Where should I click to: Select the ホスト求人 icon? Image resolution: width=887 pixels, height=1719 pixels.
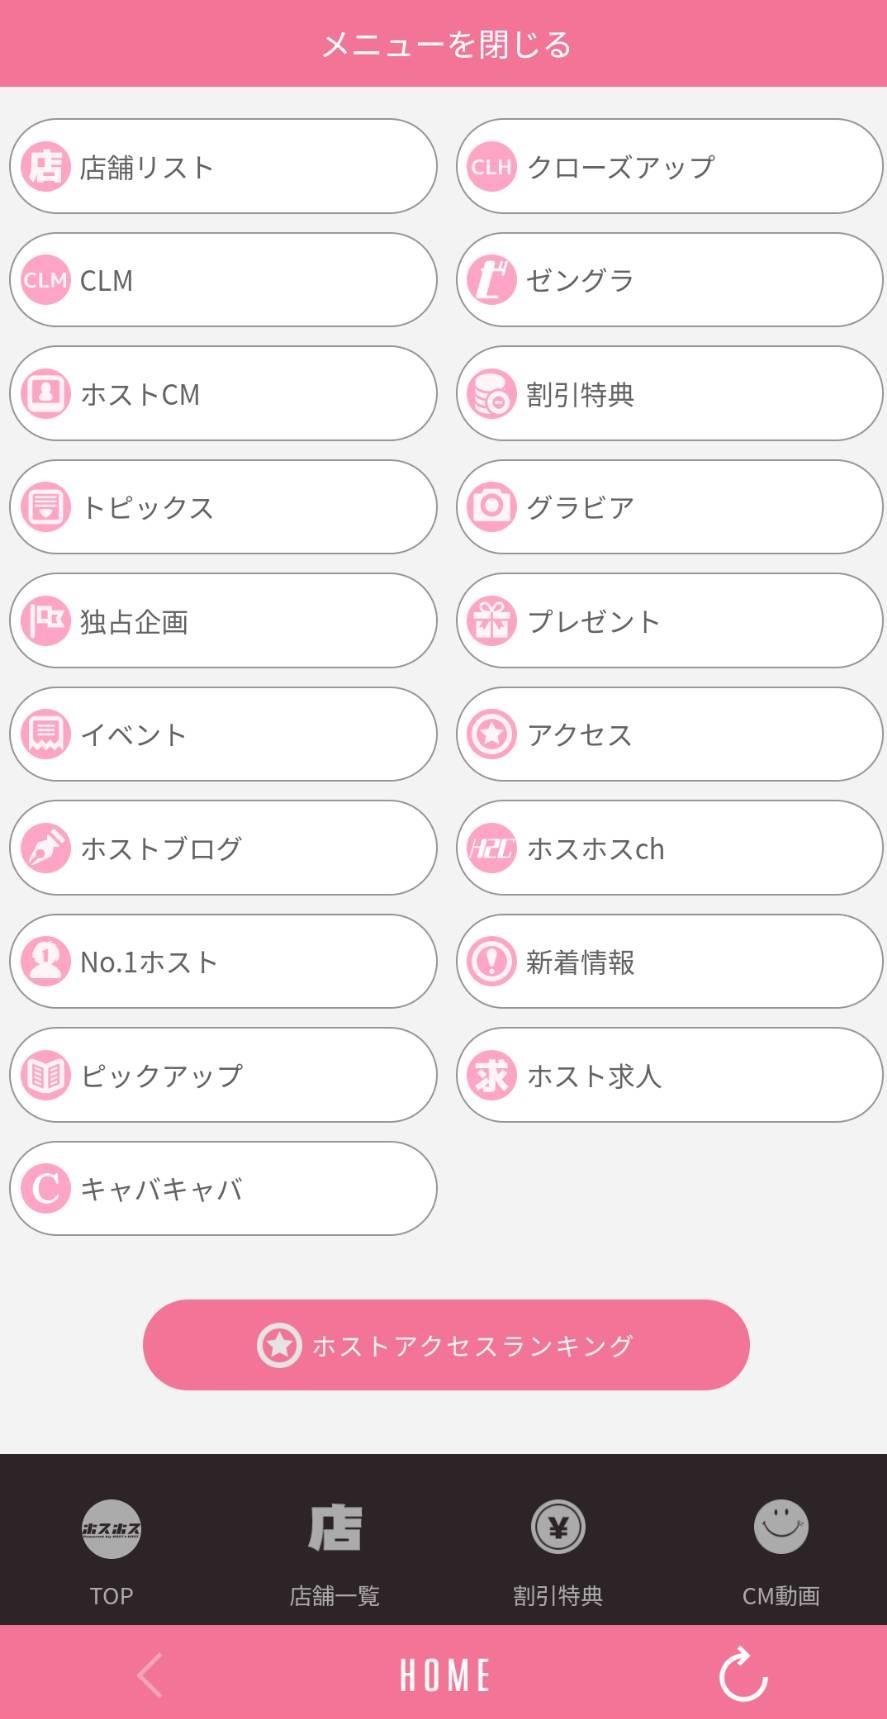click(x=492, y=1075)
